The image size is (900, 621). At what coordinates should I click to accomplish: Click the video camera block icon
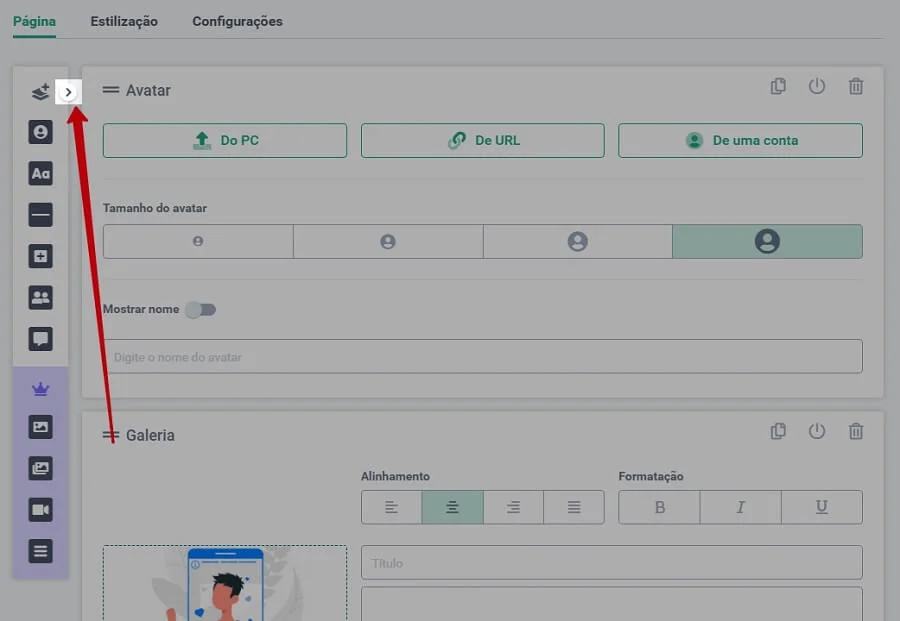pos(40,510)
